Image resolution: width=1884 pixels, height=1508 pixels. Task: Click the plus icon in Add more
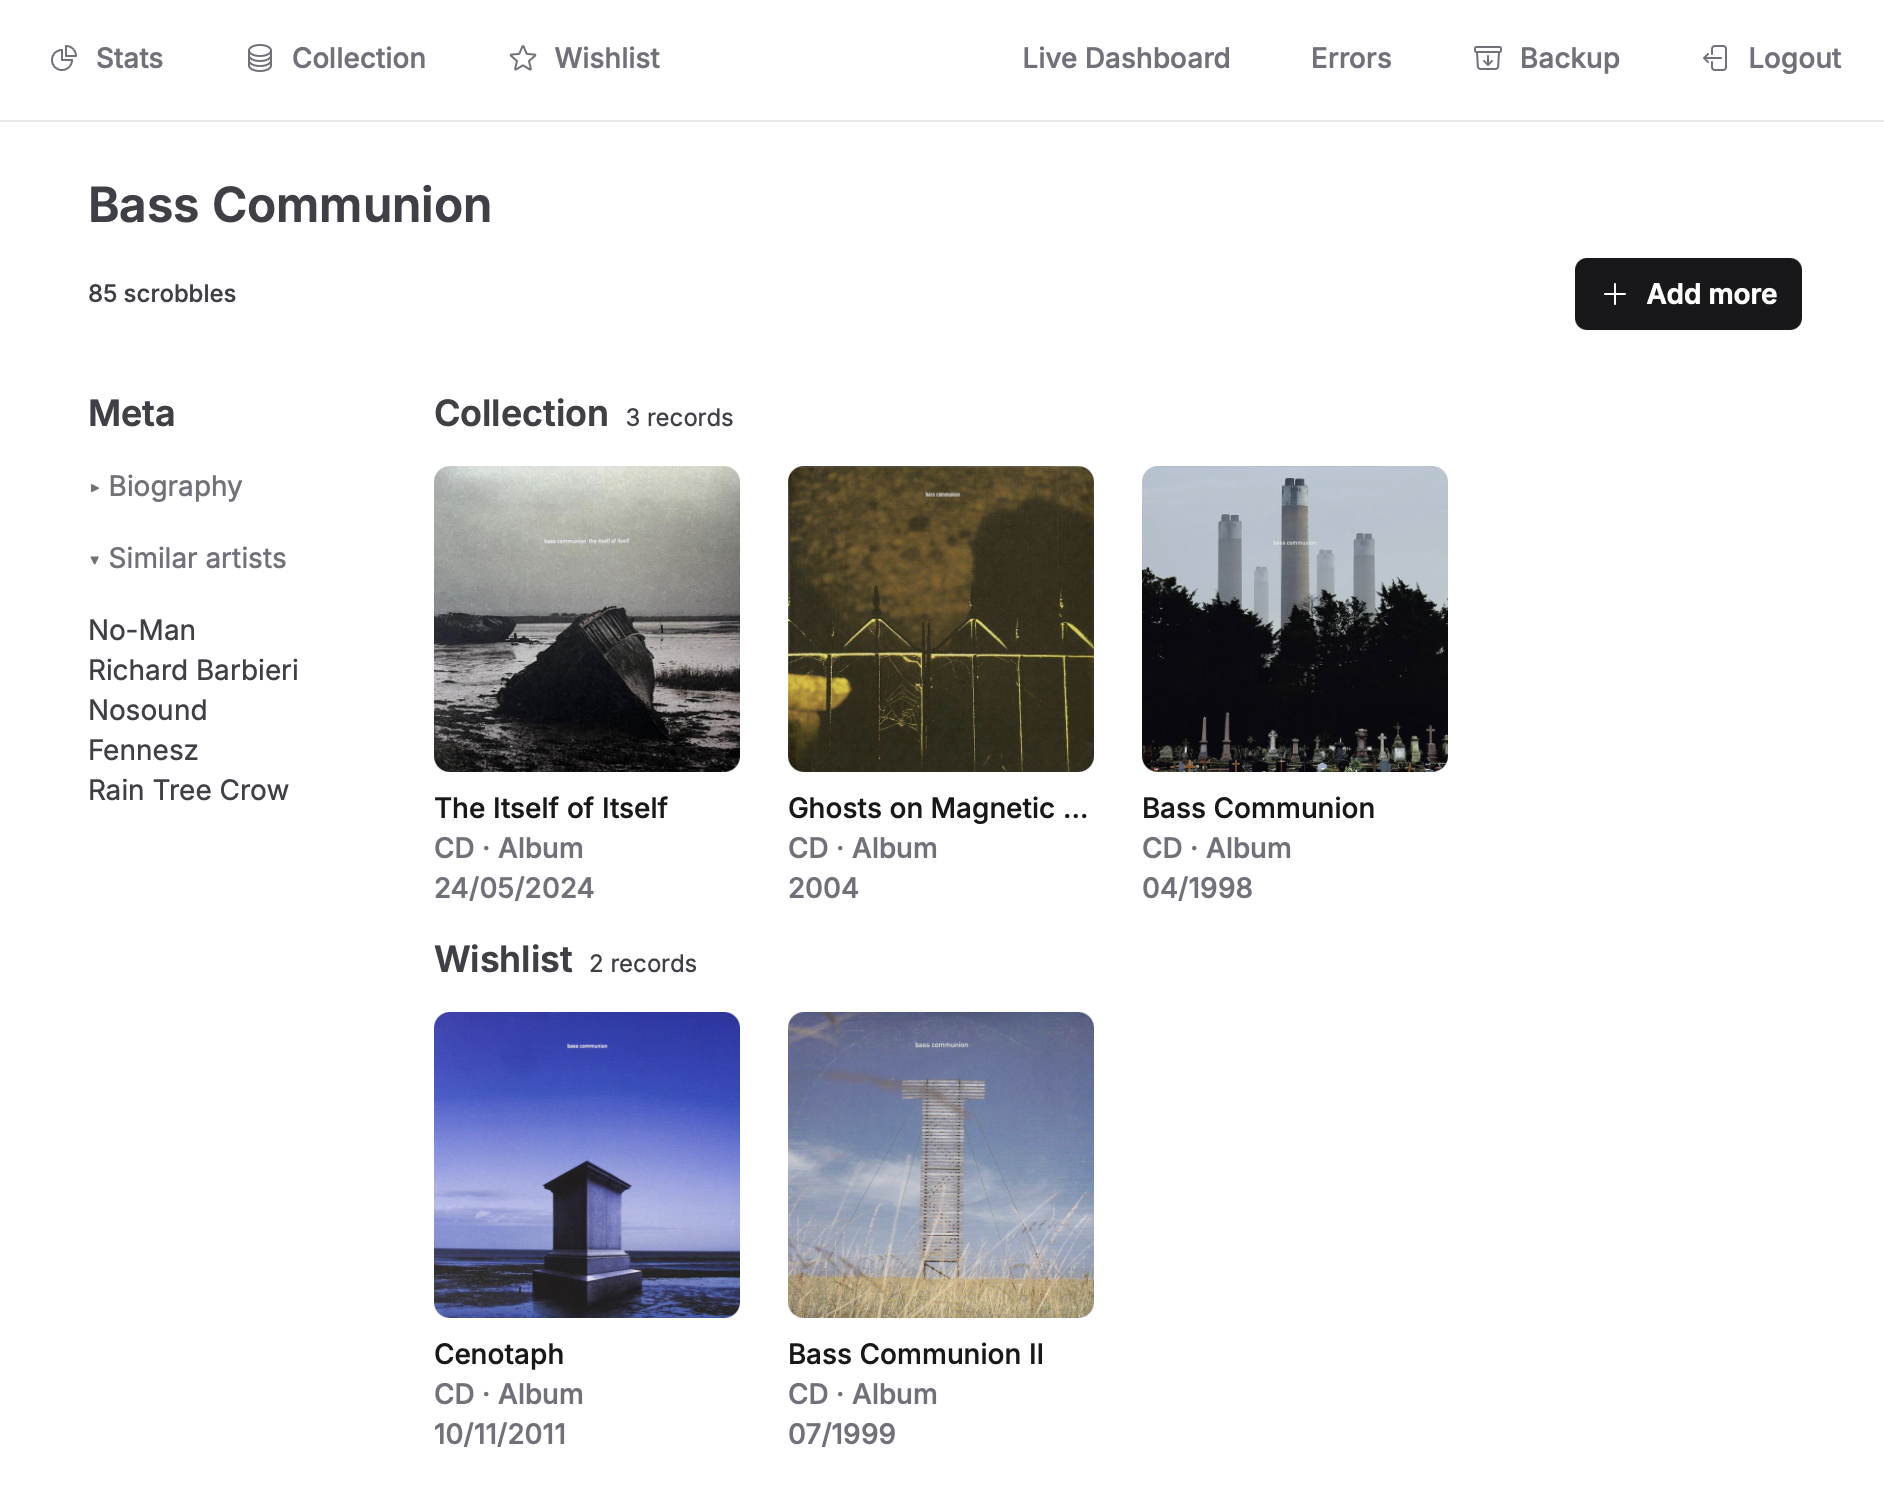(x=1614, y=294)
